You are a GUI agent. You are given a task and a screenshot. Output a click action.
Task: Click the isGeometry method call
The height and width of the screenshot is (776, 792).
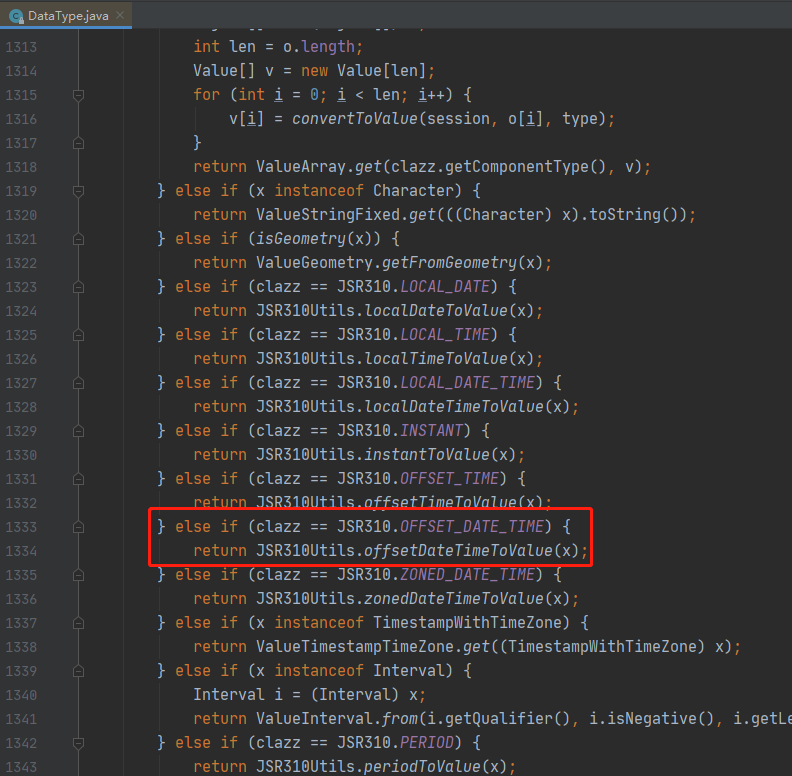(x=301, y=238)
